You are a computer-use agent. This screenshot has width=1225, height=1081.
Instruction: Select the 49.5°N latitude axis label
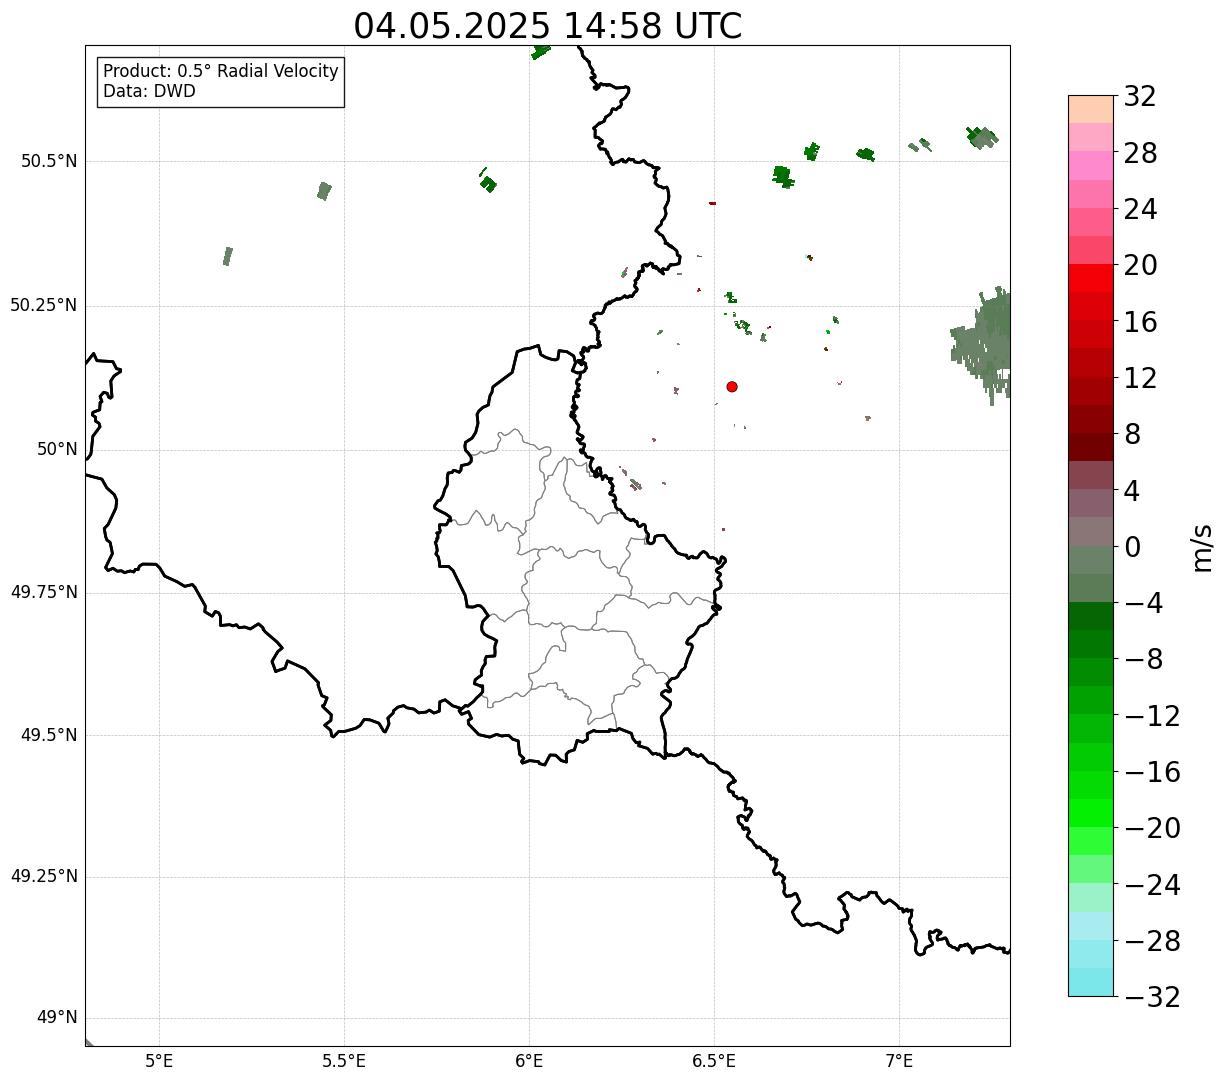49,735
